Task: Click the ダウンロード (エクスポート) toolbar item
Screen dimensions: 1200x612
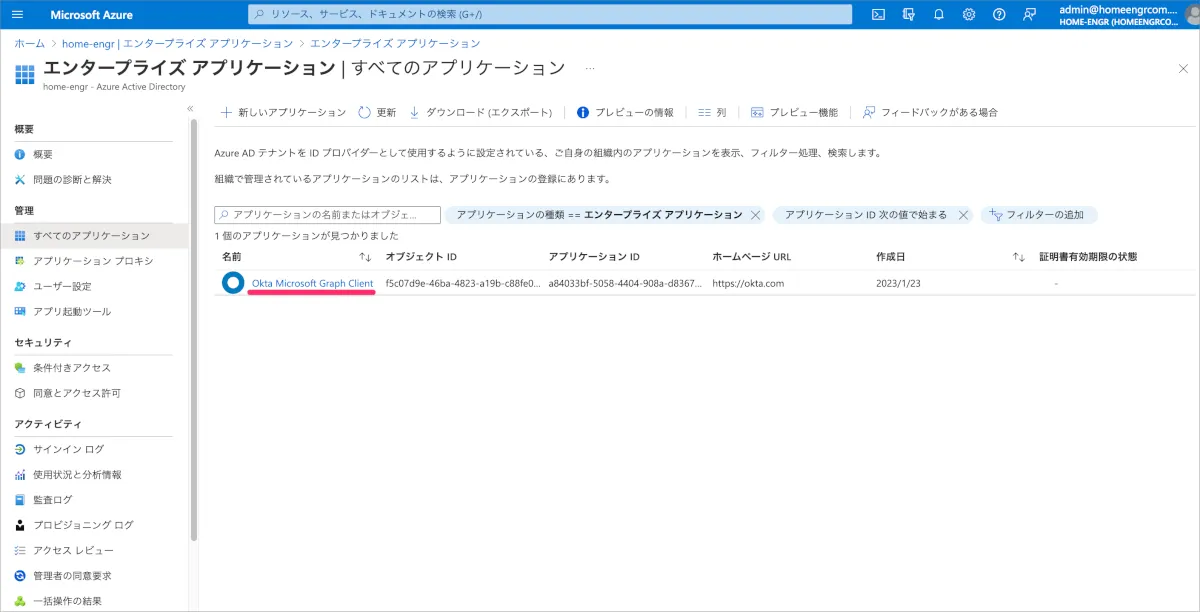Action: (x=481, y=113)
